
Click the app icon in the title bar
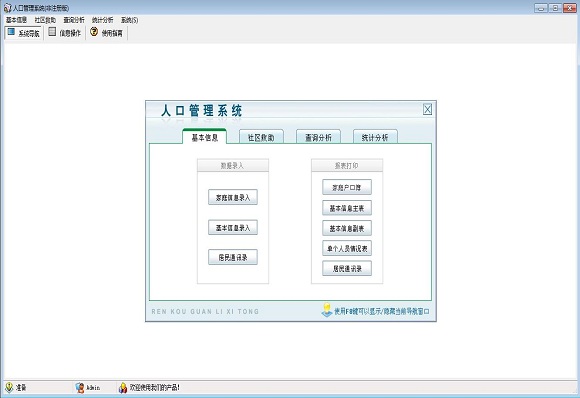(x=7, y=8)
